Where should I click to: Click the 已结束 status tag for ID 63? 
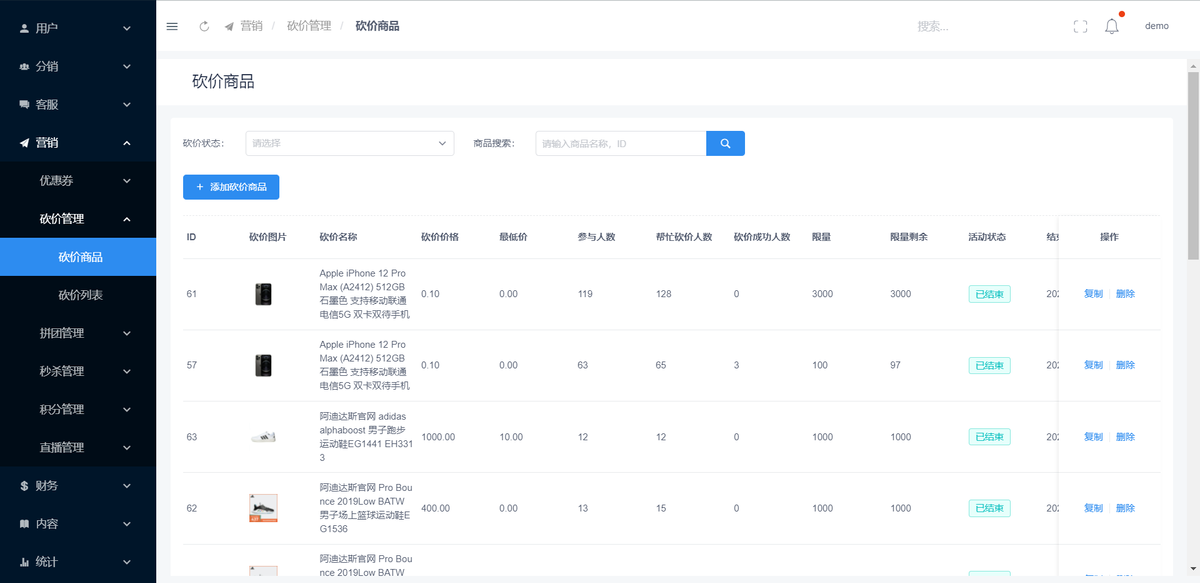[x=989, y=437]
